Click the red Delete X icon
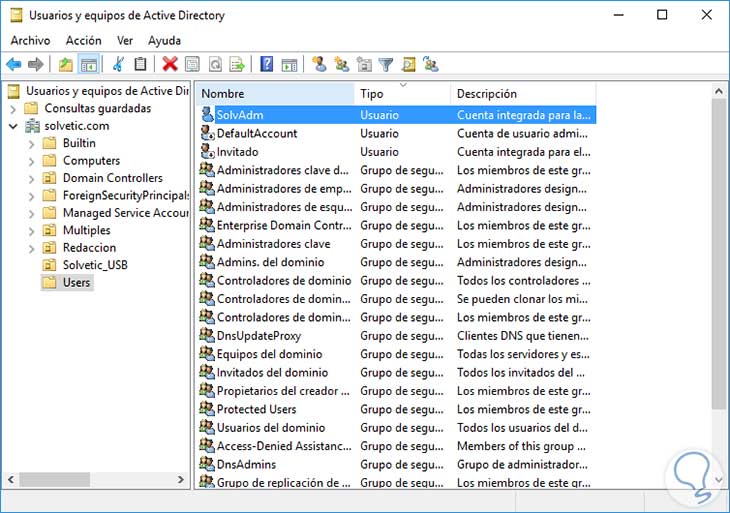This screenshot has height=513, width=730. 170,64
